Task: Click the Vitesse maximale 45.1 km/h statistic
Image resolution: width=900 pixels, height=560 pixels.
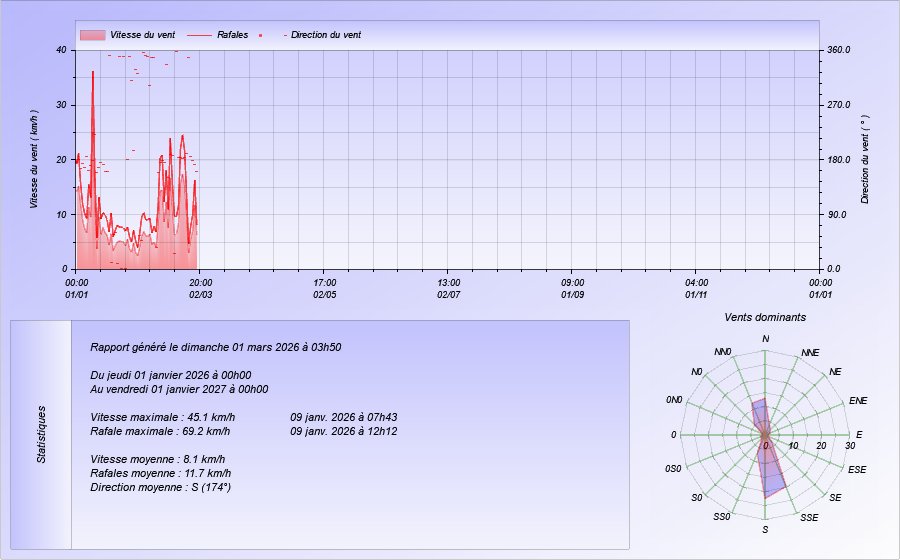Action: tap(162, 417)
